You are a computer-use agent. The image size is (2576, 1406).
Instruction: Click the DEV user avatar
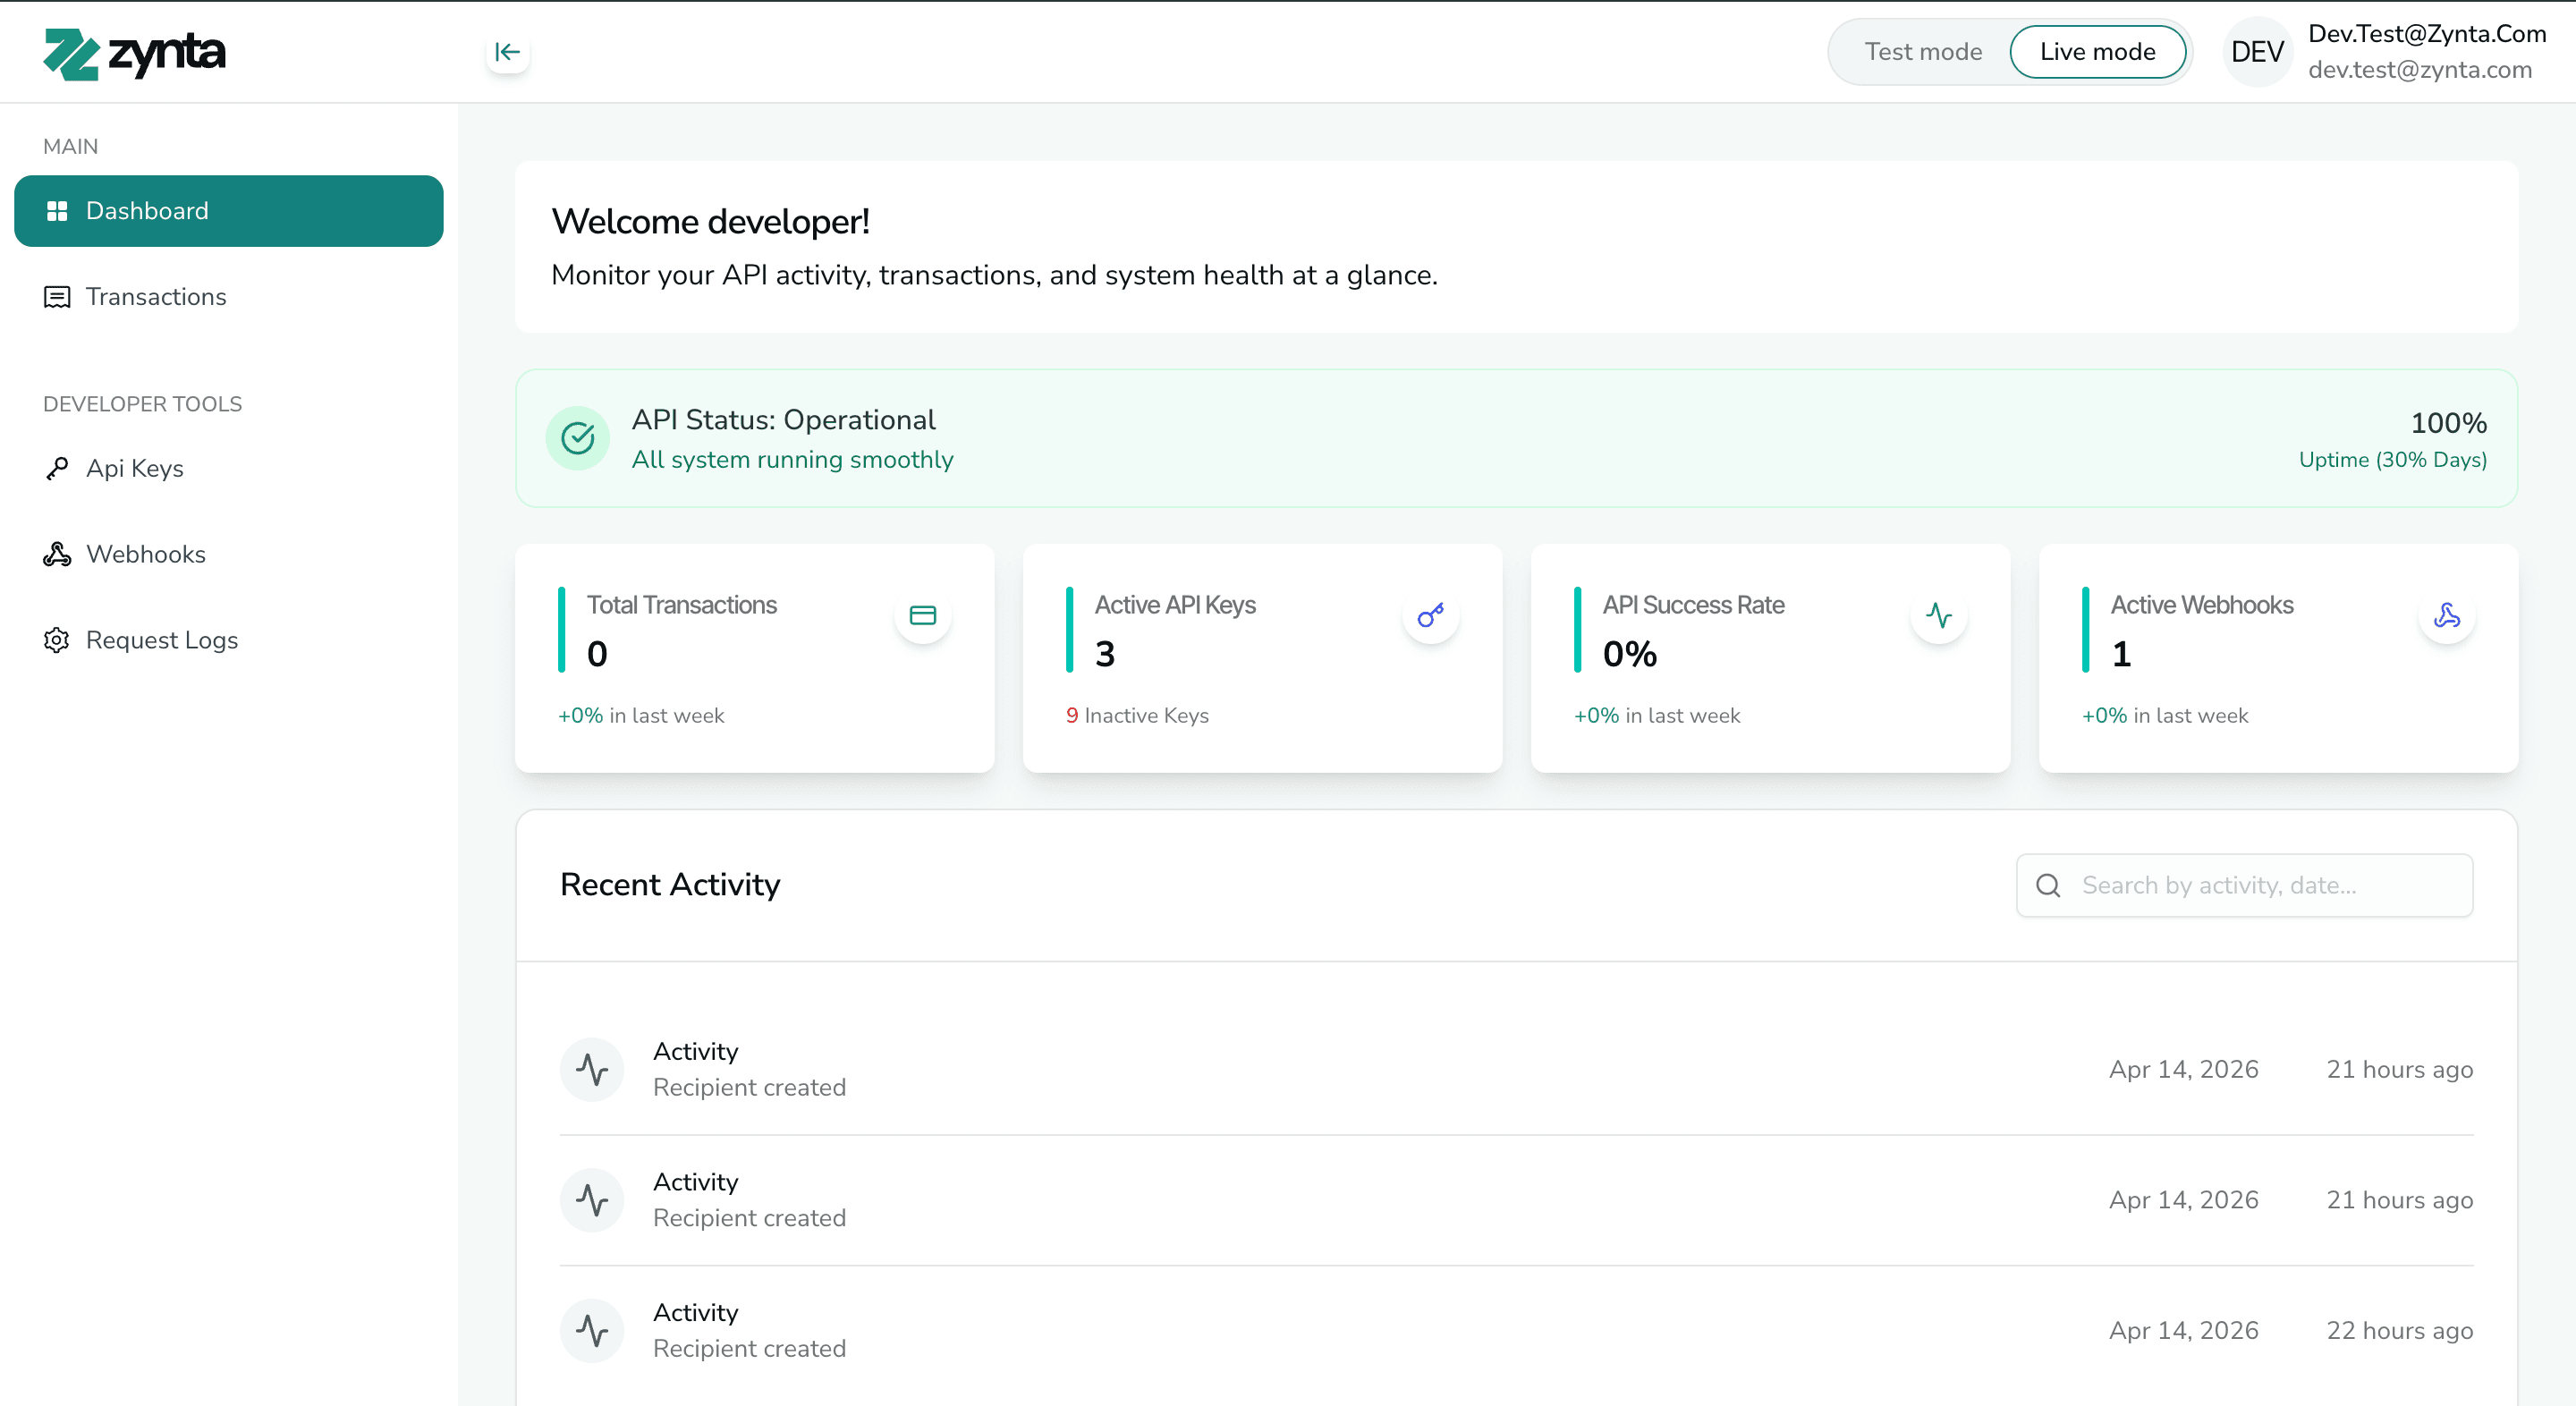[2257, 52]
